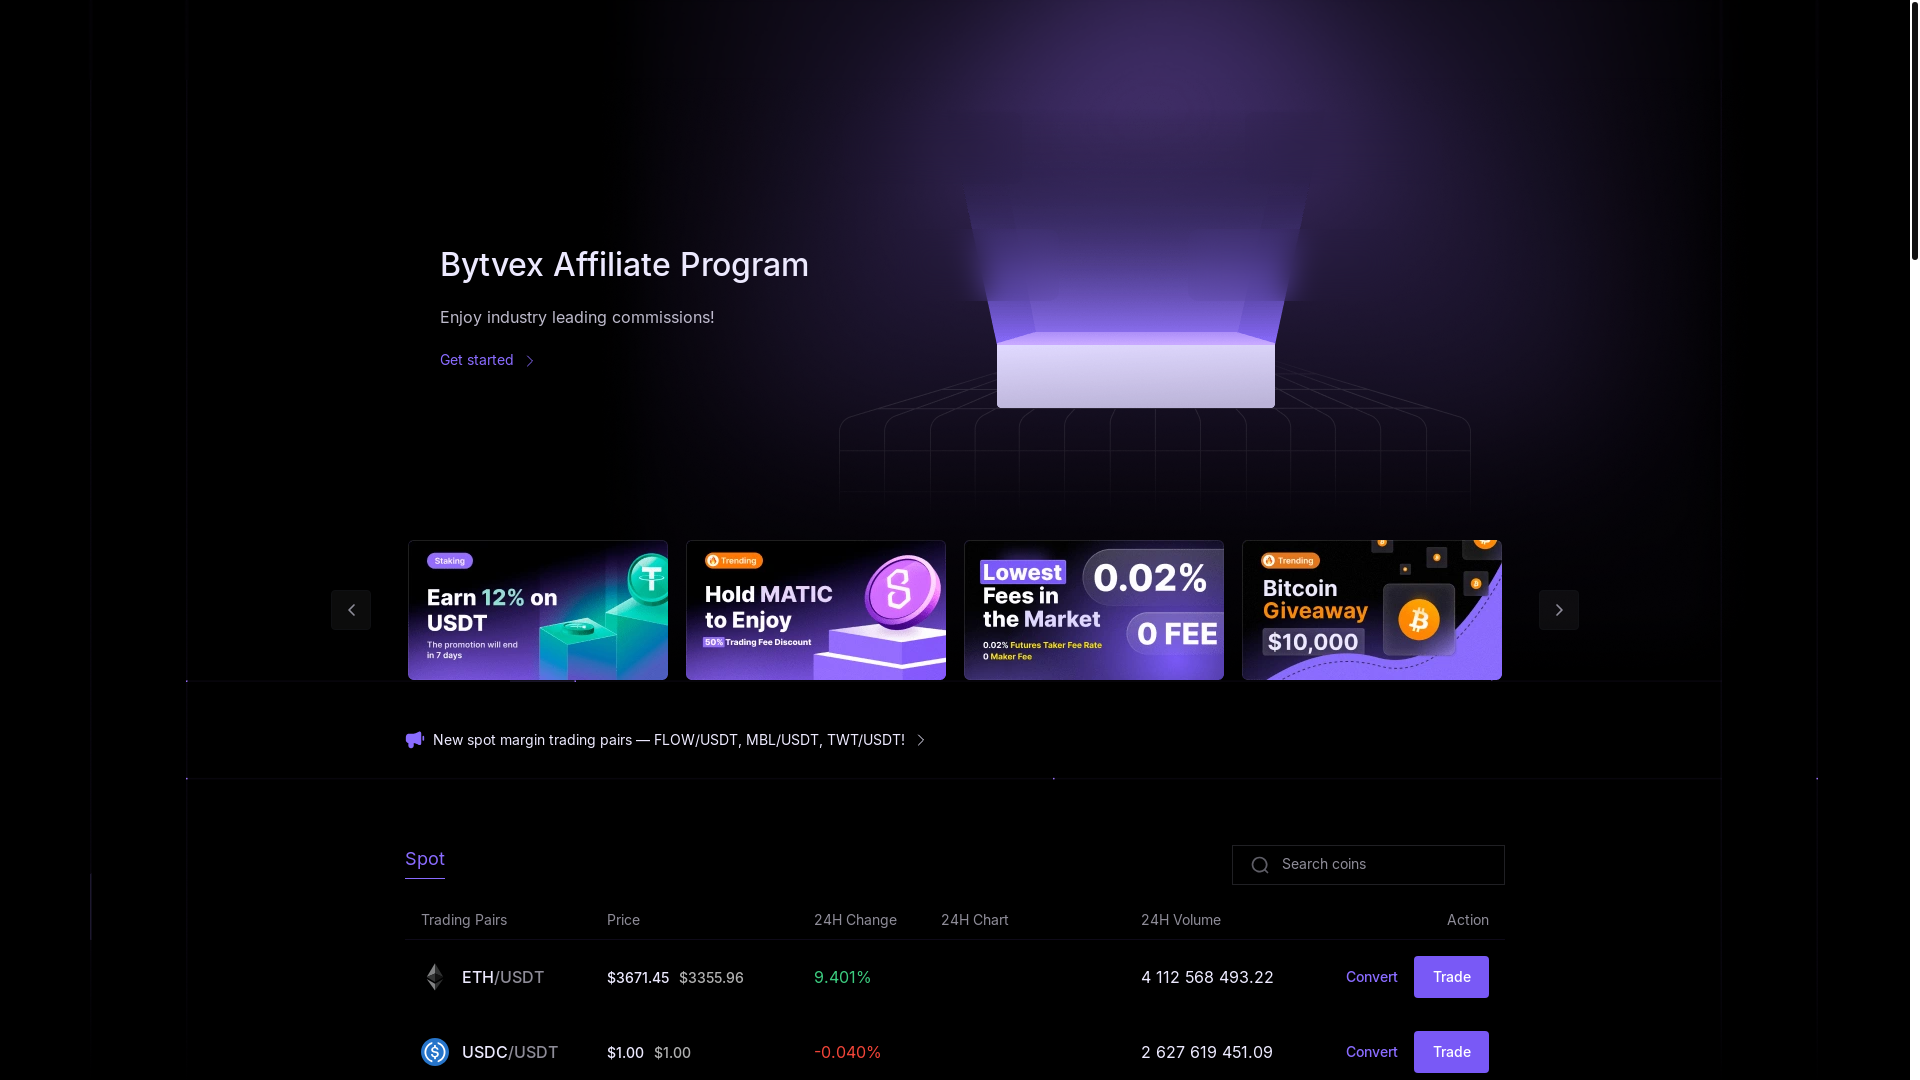Screen dimensions: 1920x1080
Task: Click the Trading Pairs column header
Action: tap(464, 920)
